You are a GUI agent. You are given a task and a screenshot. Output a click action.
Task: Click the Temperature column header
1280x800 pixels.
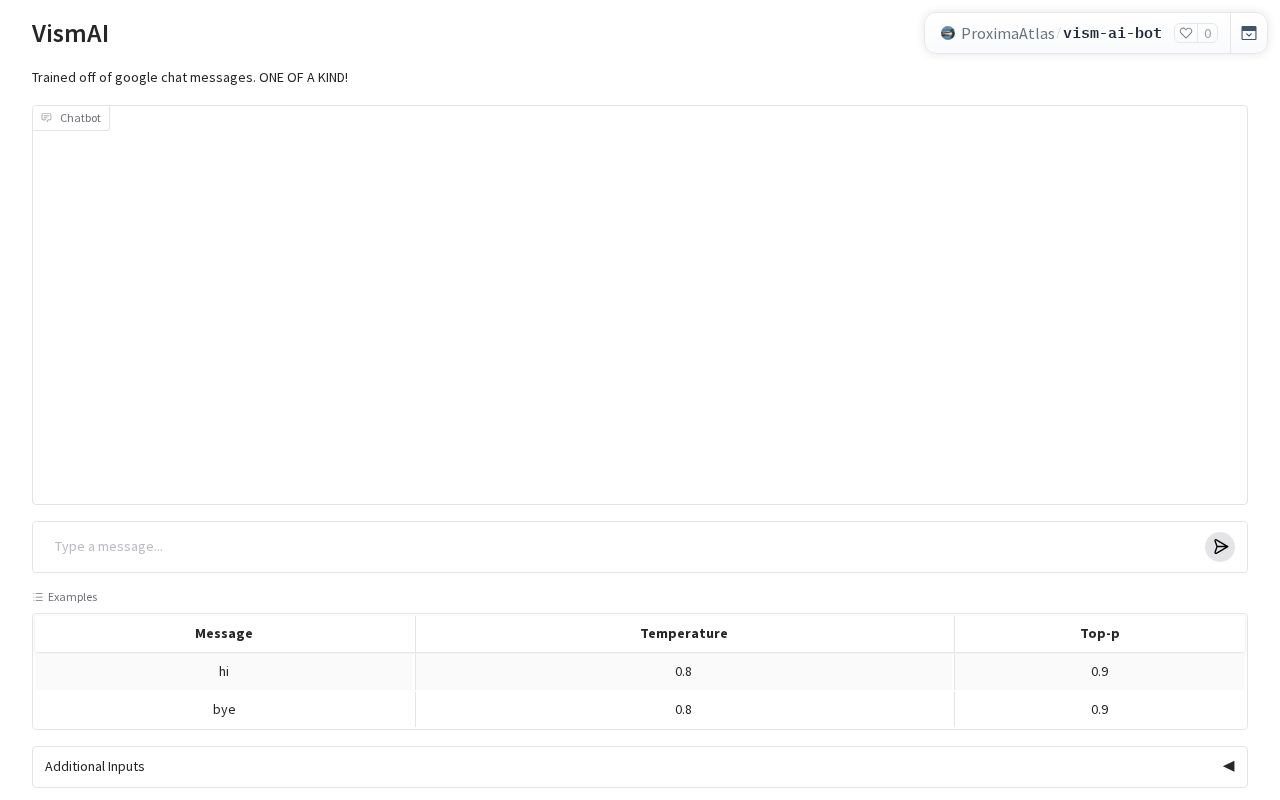pyautogui.click(x=684, y=634)
